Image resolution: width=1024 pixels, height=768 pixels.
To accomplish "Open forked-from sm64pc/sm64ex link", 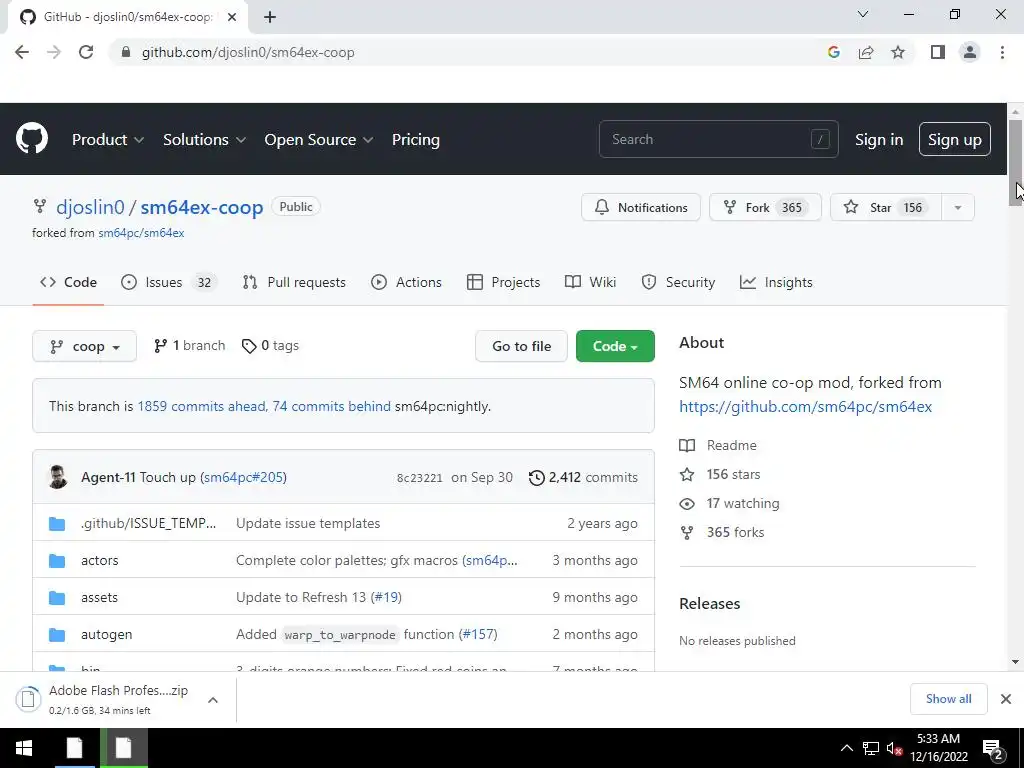I will pyautogui.click(x=141, y=233).
